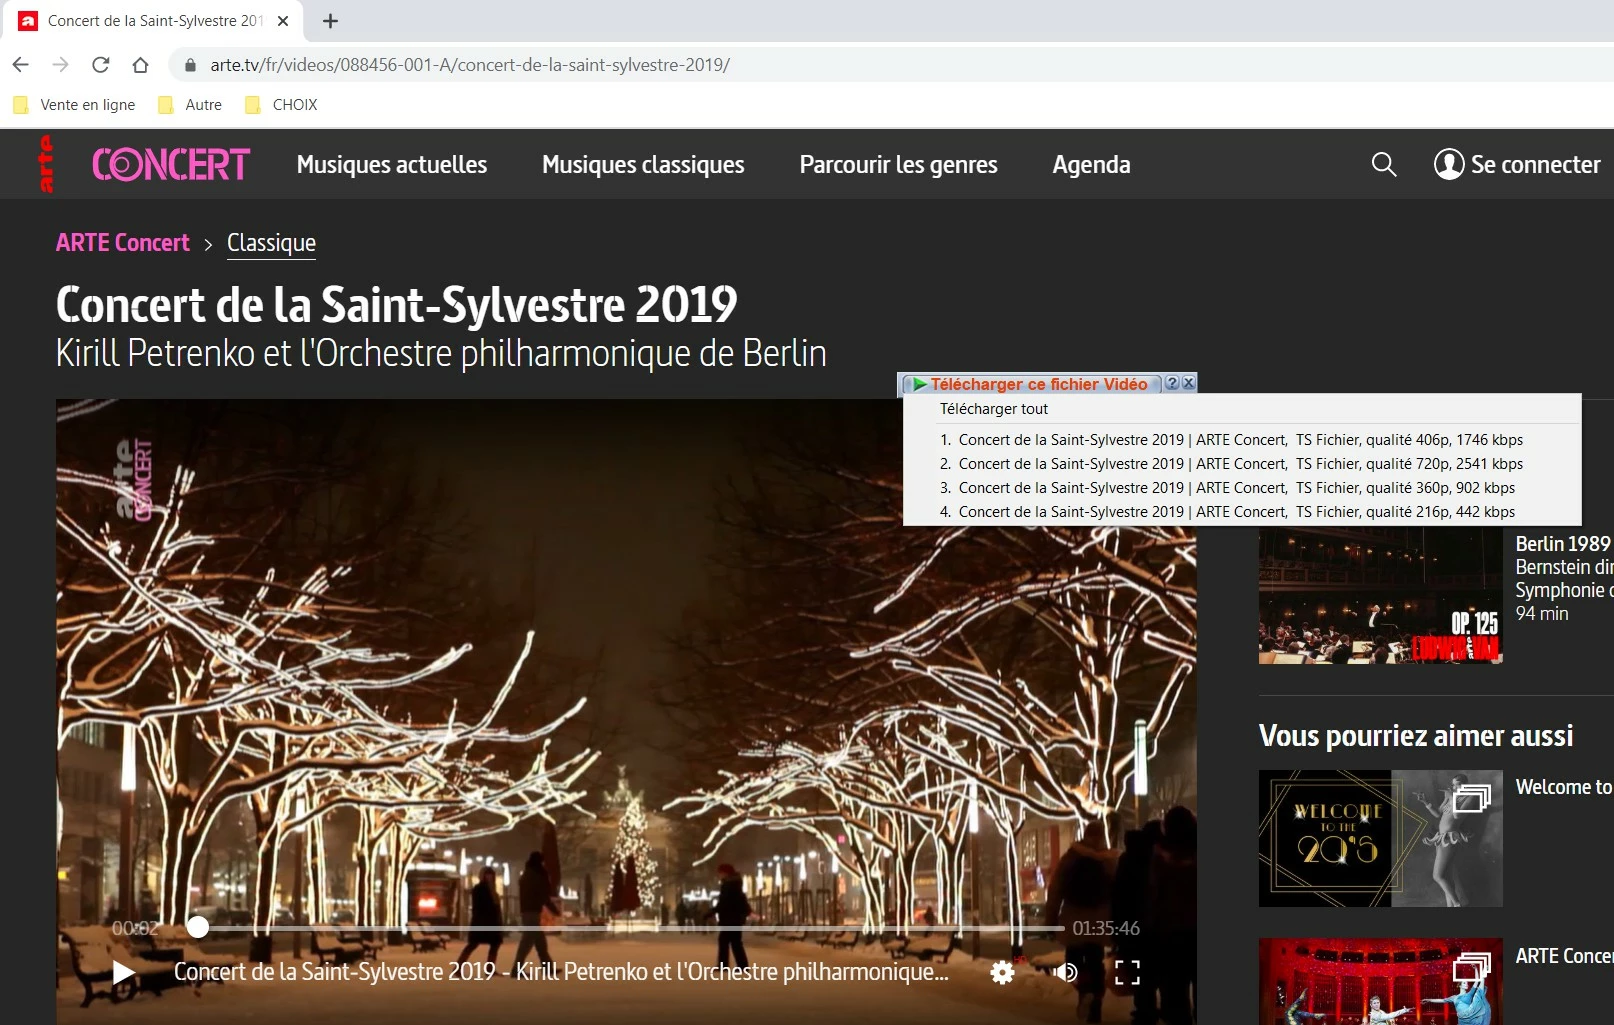Screen dimensions: 1614x1025
Task: Open the Musiques classiques menu
Action: (643, 165)
